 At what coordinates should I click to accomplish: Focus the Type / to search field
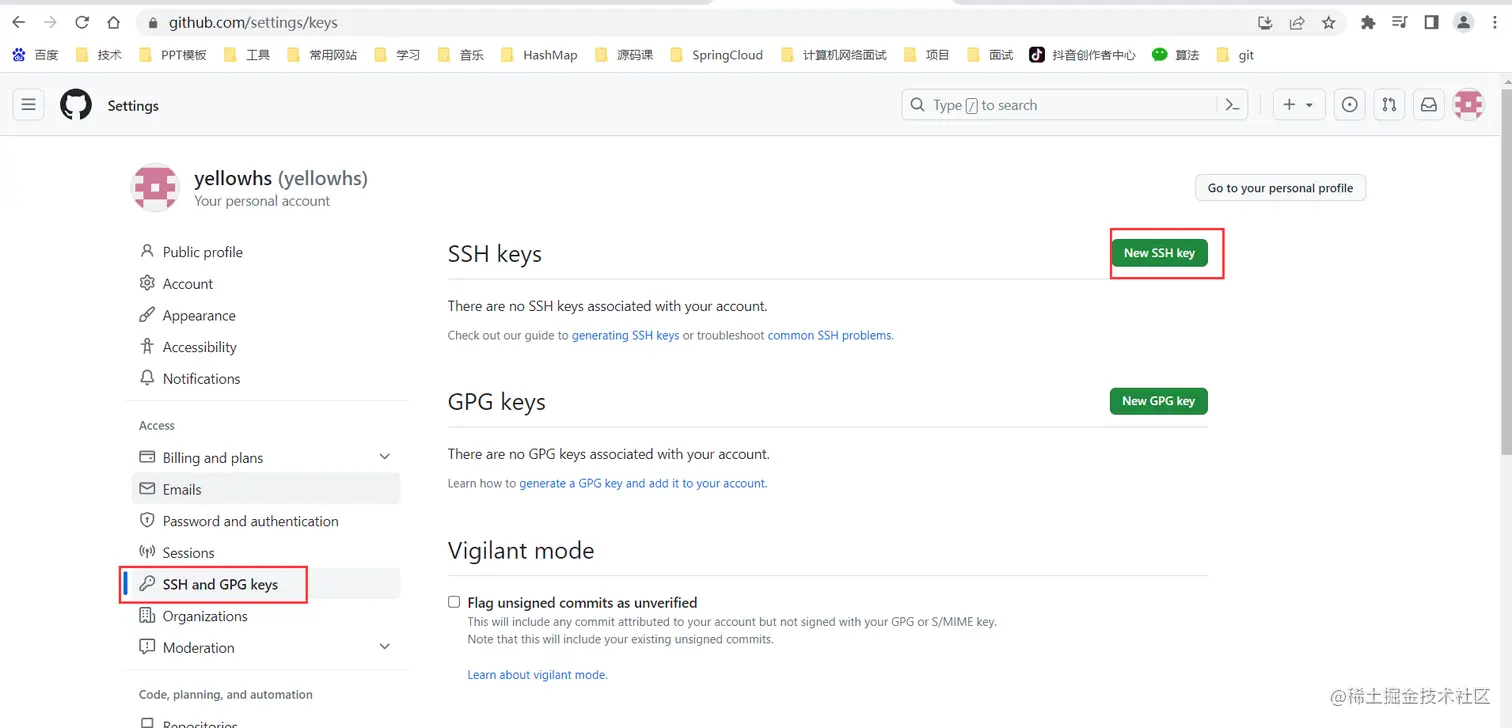click(x=1074, y=105)
